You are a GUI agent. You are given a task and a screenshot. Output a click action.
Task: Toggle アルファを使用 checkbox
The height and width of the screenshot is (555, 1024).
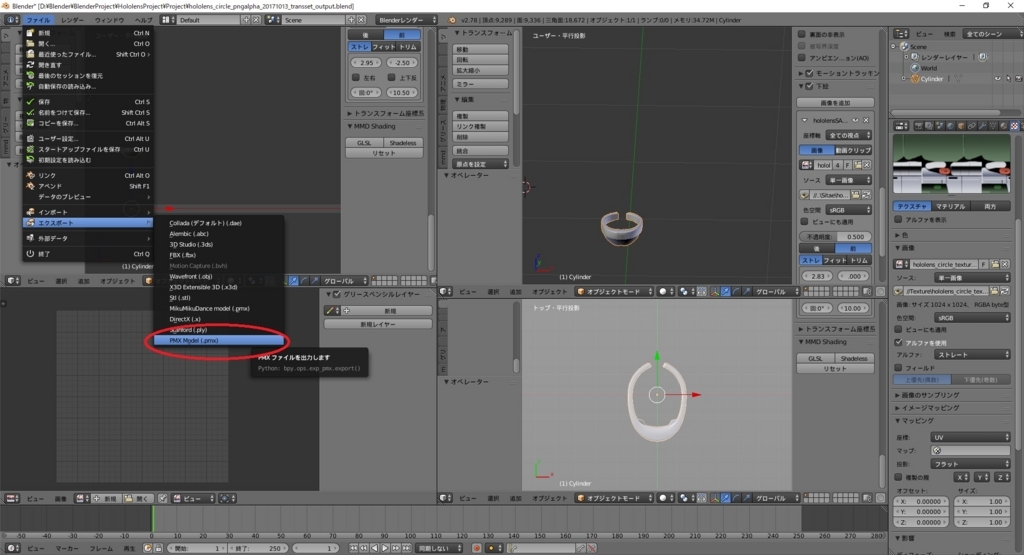point(899,342)
